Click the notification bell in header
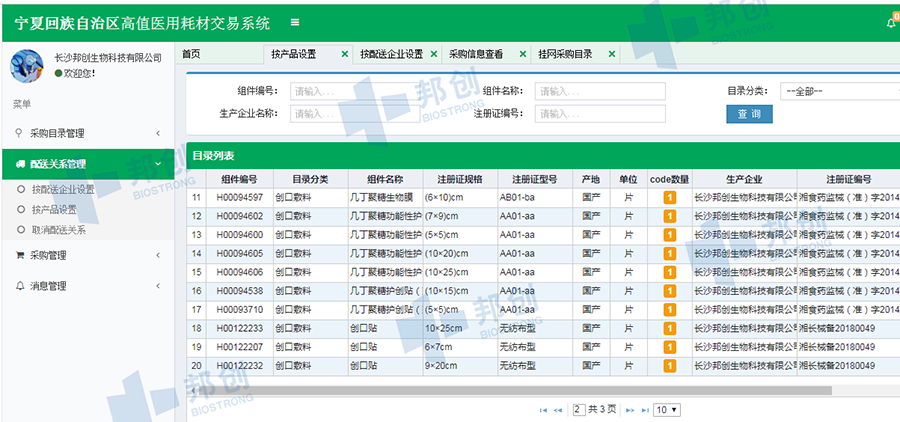Viewport: 900px width, 422px height. [891, 23]
